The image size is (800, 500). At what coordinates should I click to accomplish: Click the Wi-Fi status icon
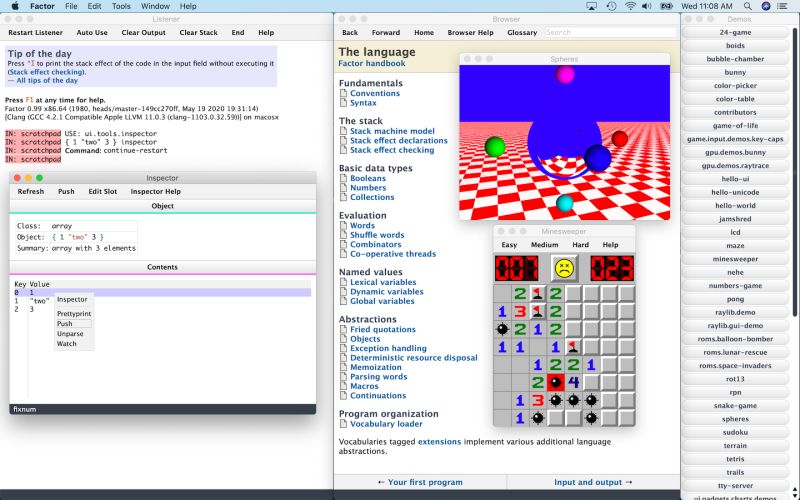pos(630,6)
